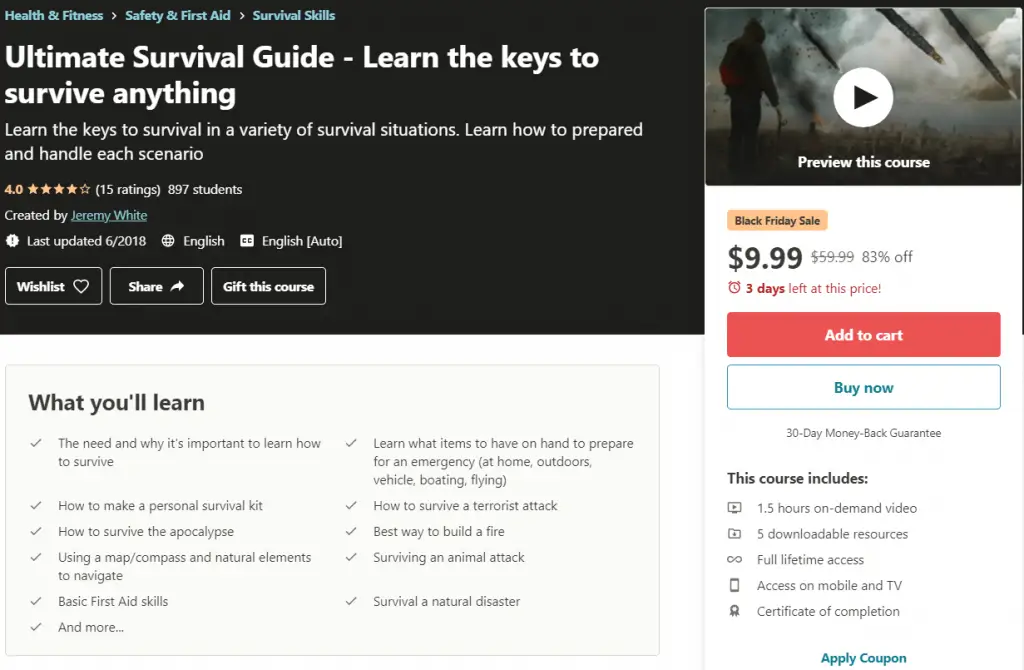Open the Survival Skills breadcrumb
This screenshot has height=670, width=1024.
tap(294, 15)
